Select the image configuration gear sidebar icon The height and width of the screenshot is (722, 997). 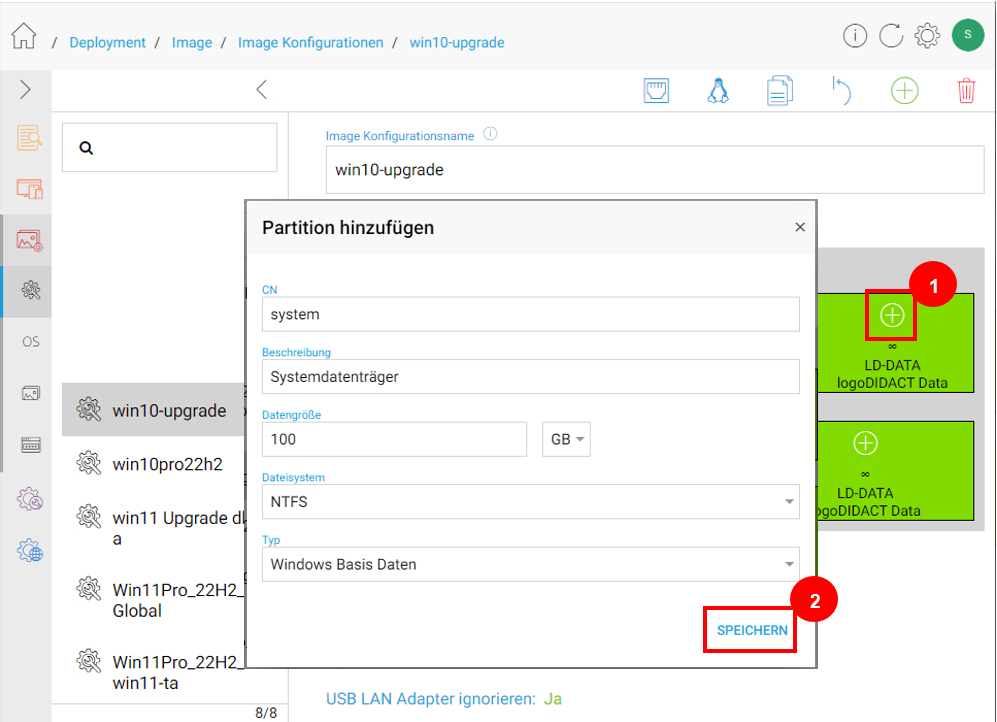(x=31, y=290)
